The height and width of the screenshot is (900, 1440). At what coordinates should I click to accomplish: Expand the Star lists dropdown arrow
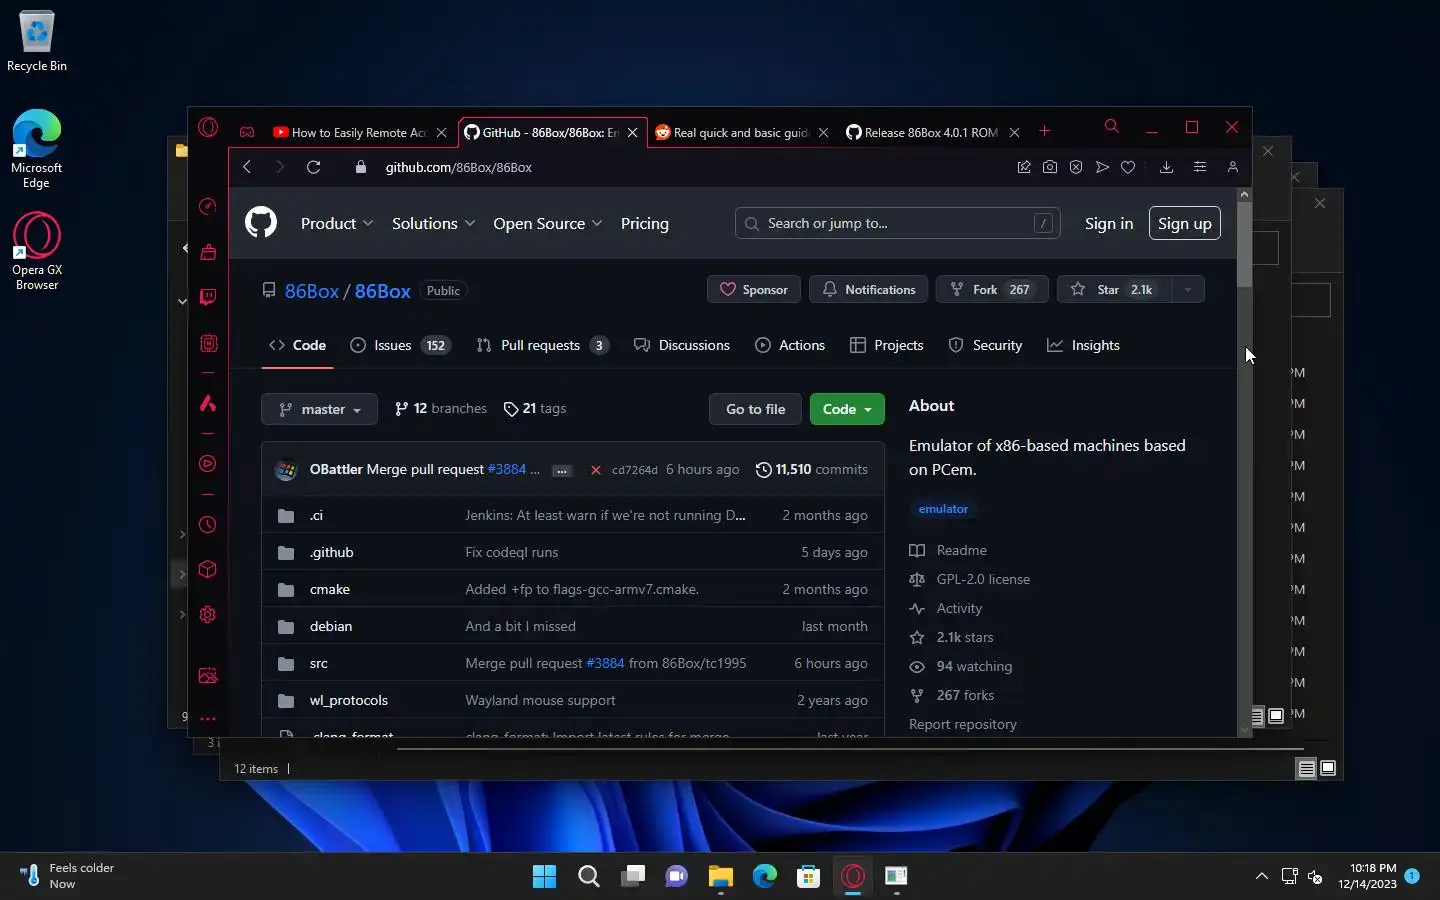[1187, 290]
